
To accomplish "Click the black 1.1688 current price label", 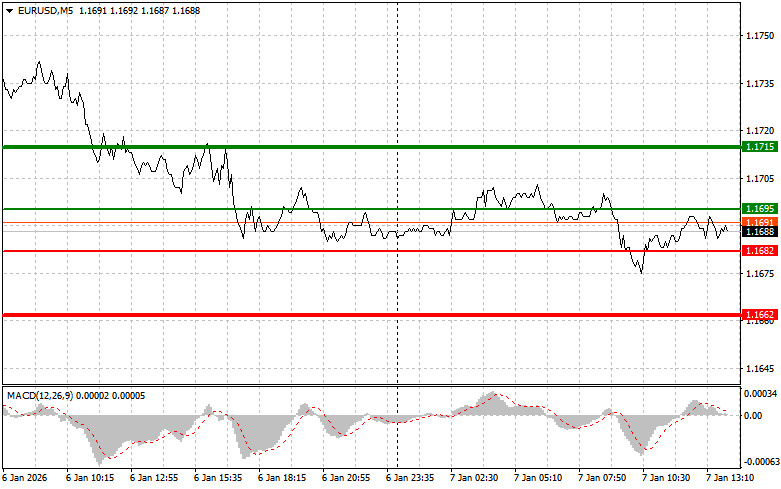I will (760, 232).
